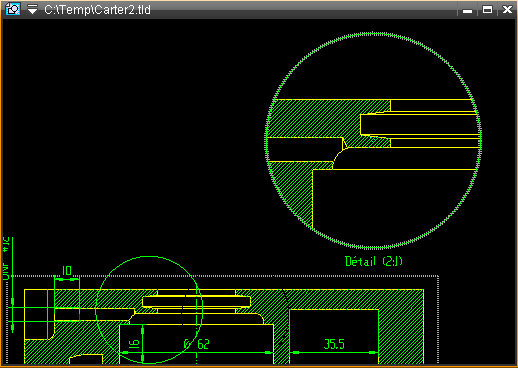This screenshot has width=518, height=368.
Task: Select the dotted border of detail view
Action: click(x=373, y=33)
